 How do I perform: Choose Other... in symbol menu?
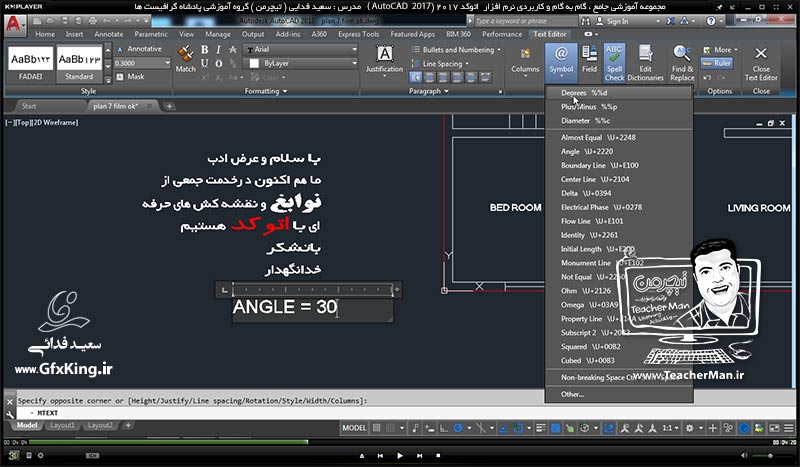pyautogui.click(x=619, y=395)
